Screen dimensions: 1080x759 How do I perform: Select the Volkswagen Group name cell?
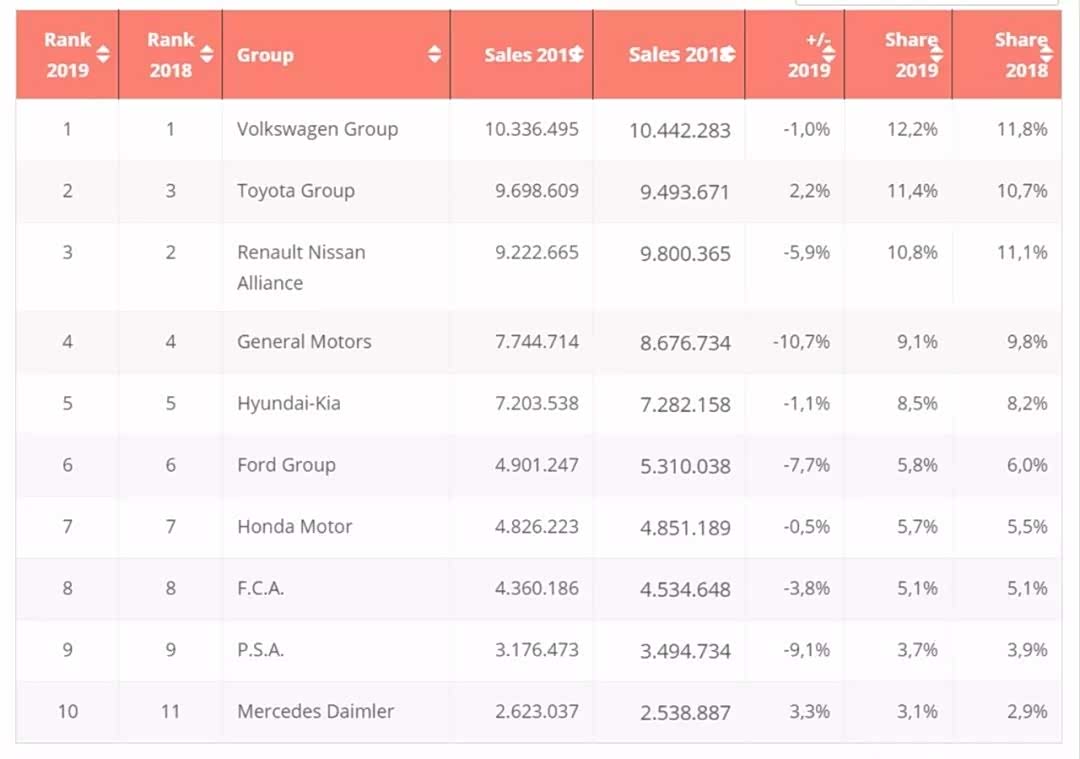click(317, 129)
